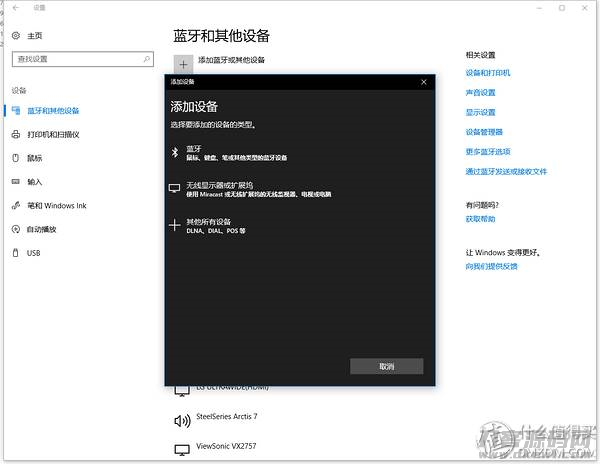Click the 查找设置 search field
The width and height of the screenshot is (600, 464).
pos(83,59)
